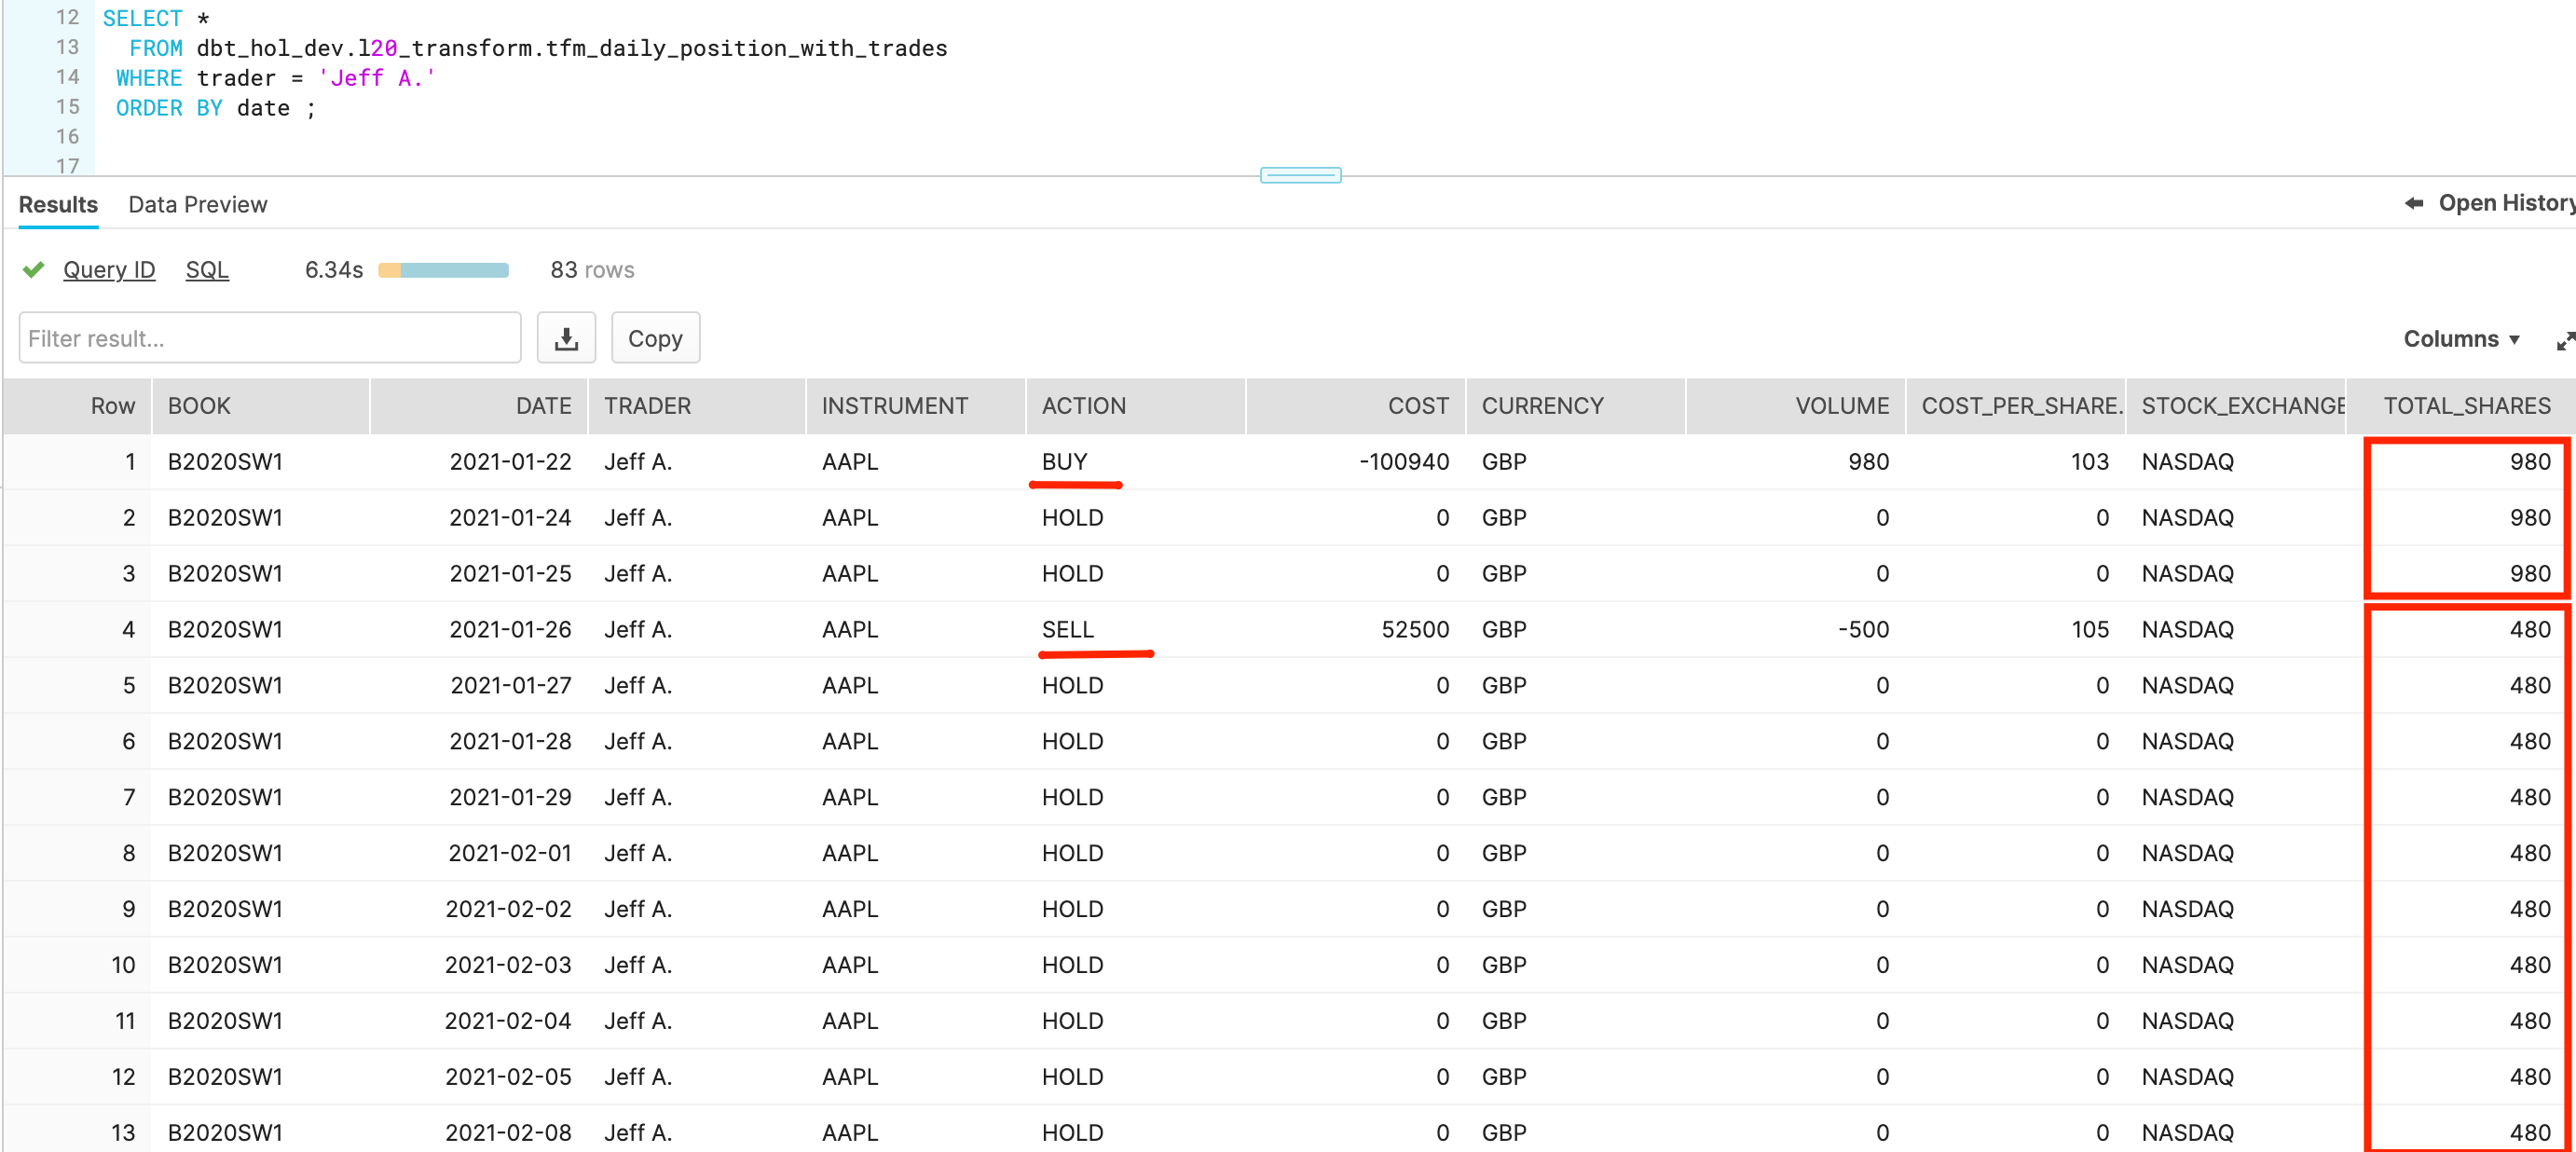Select the Results tab

(58, 205)
